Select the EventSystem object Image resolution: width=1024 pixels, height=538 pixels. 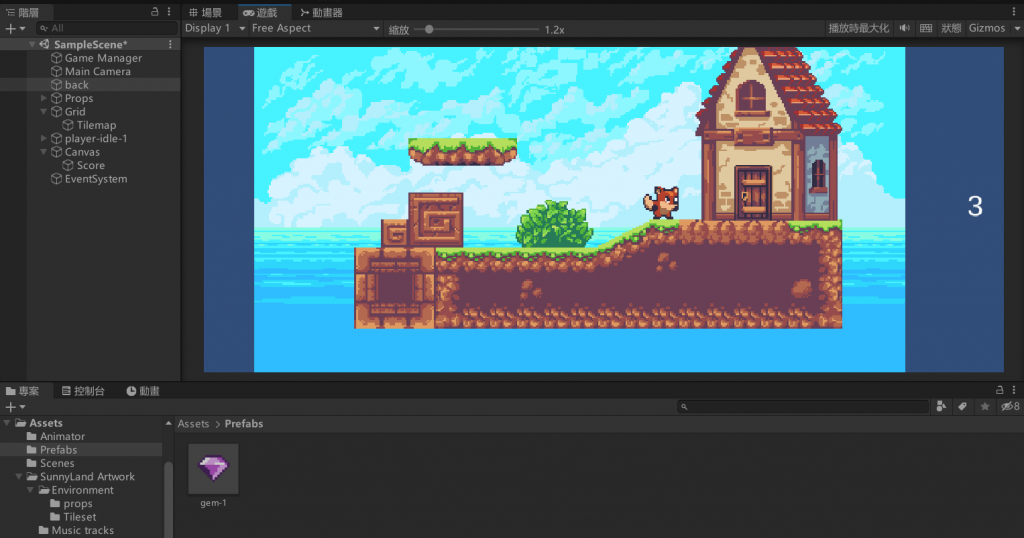point(96,179)
